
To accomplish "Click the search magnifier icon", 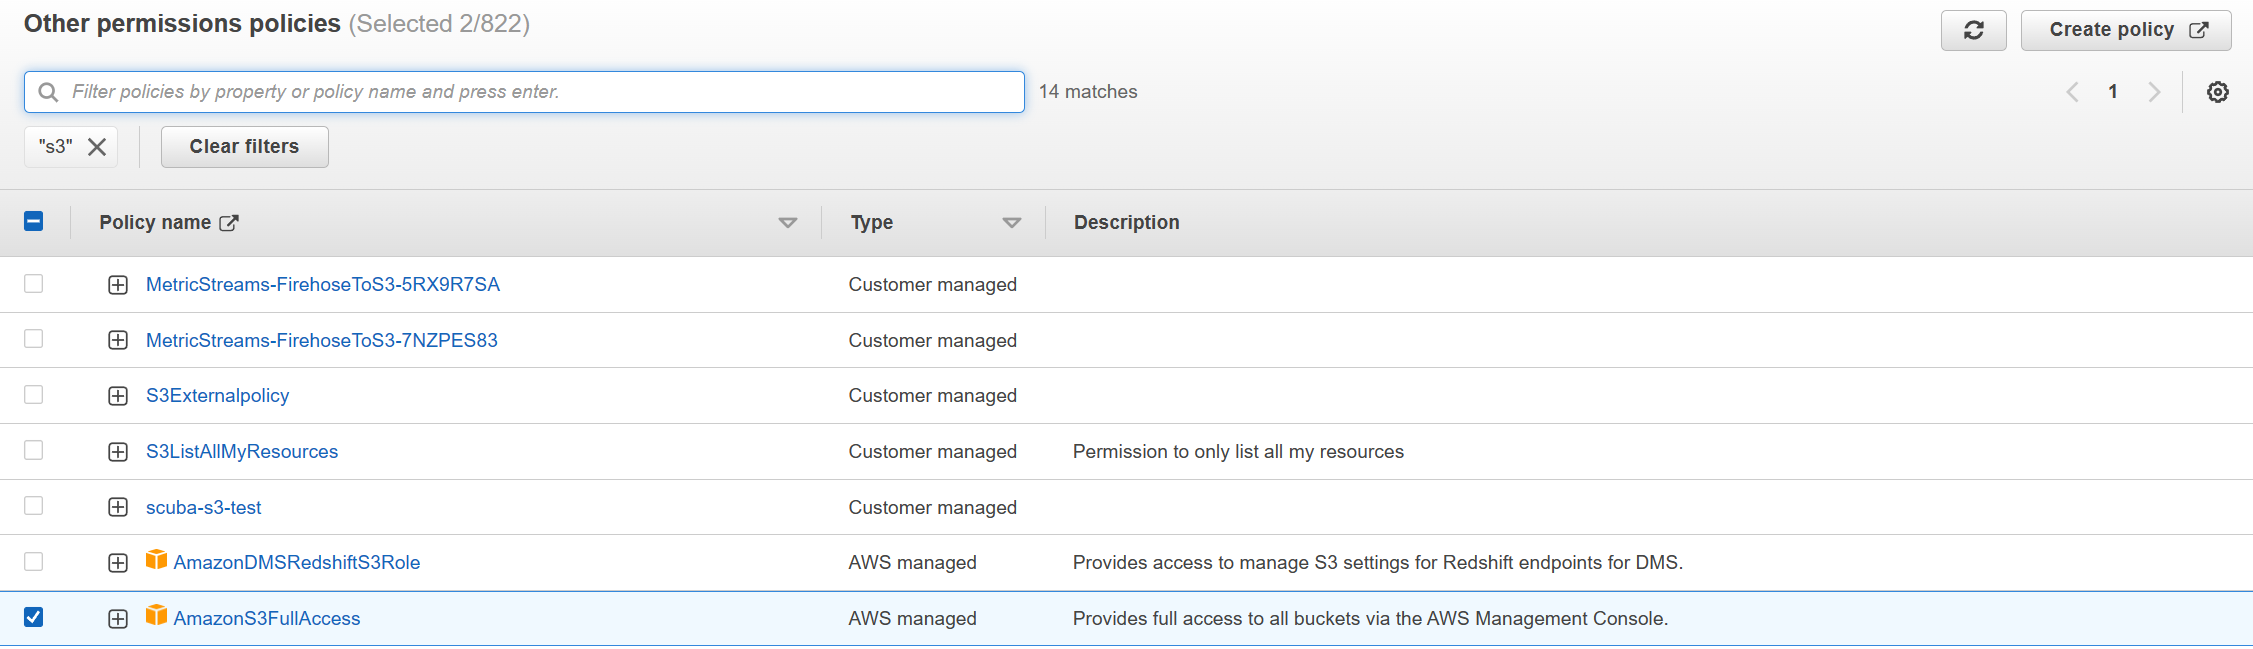I will click(x=48, y=92).
